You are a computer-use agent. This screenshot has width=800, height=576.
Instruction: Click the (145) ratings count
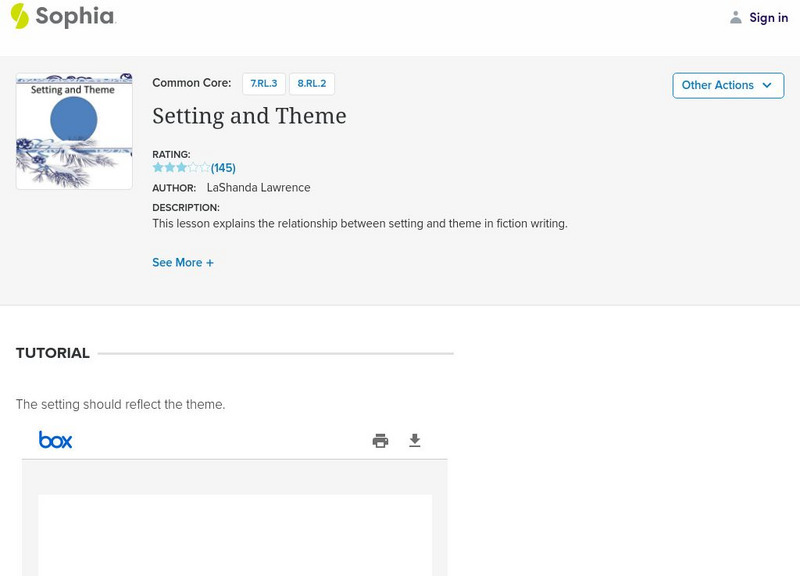click(x=223, y=168)
